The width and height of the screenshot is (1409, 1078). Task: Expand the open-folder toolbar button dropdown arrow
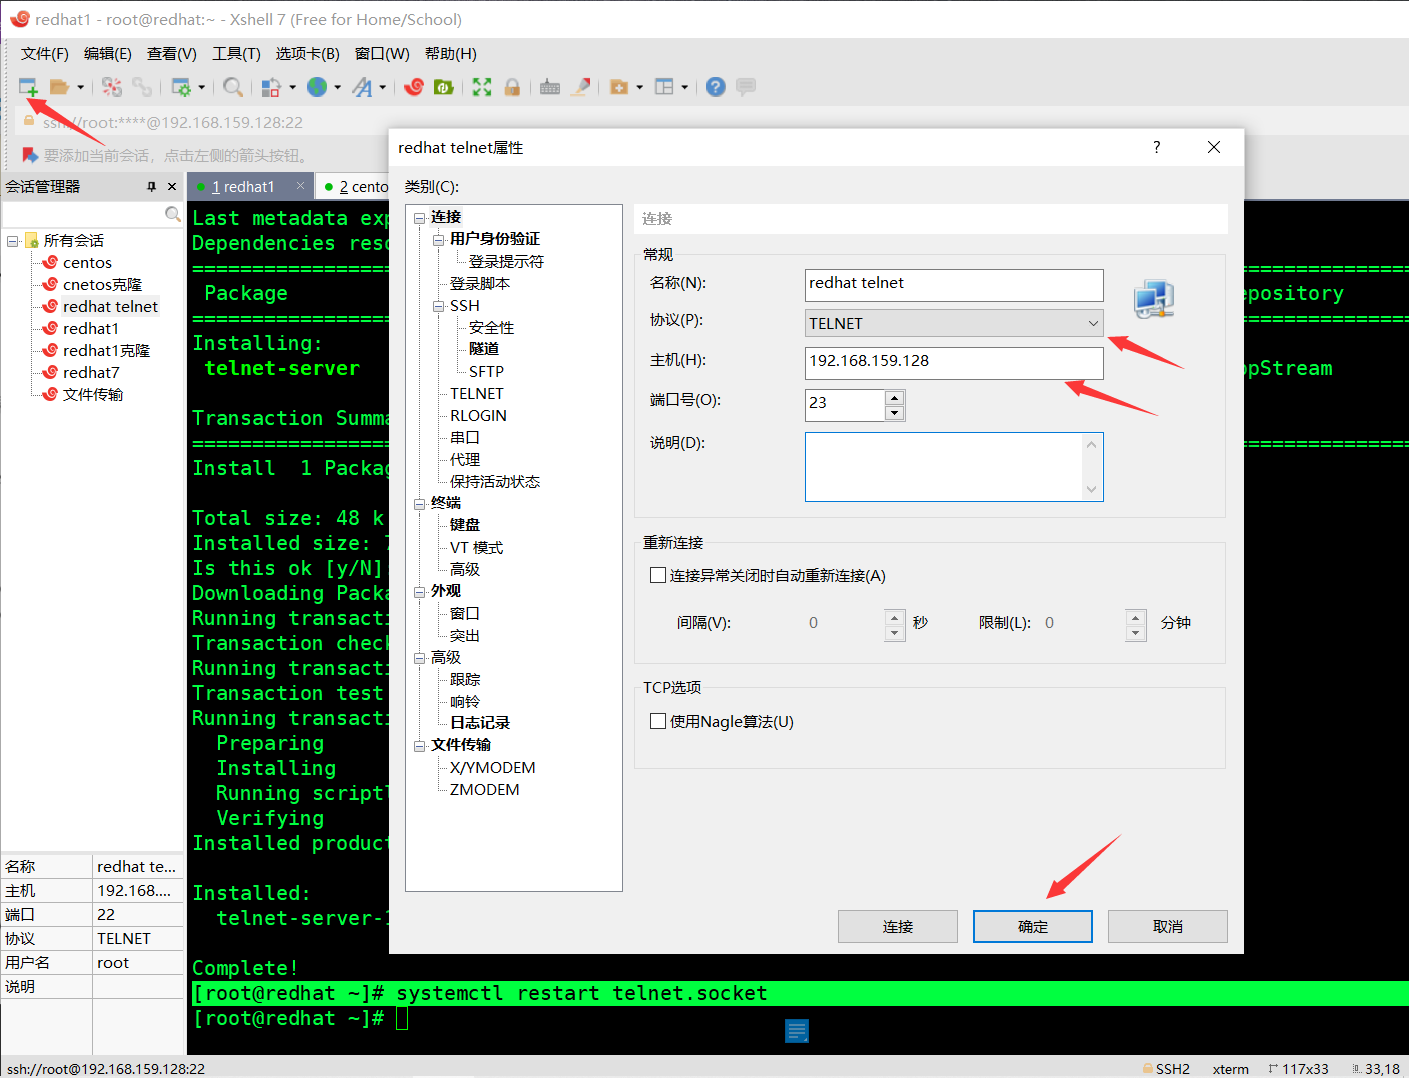pyautogui.click(x=80, y=86)
